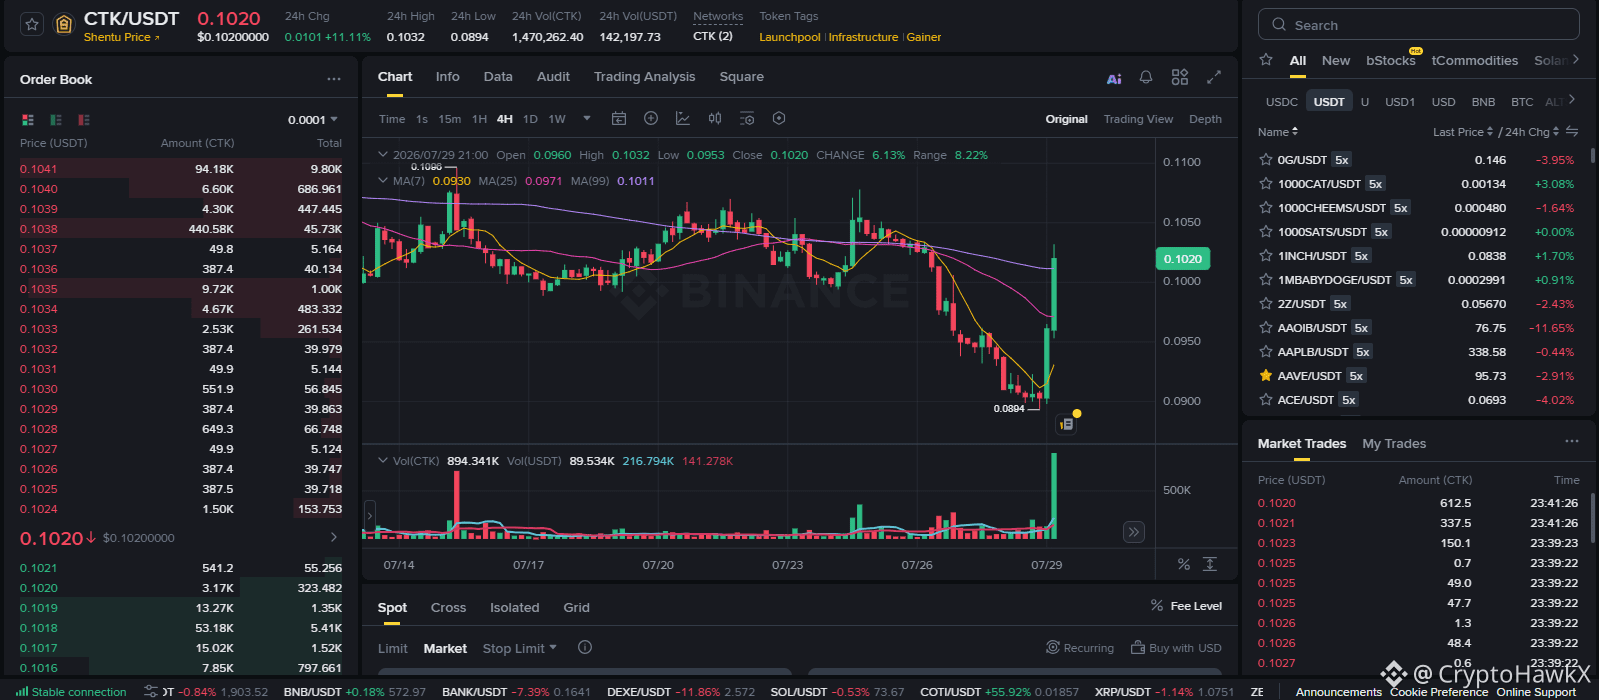1599x700 pixels.
Task: Click the Fee Level percent icon
Action: click(x=1157, y=605)
